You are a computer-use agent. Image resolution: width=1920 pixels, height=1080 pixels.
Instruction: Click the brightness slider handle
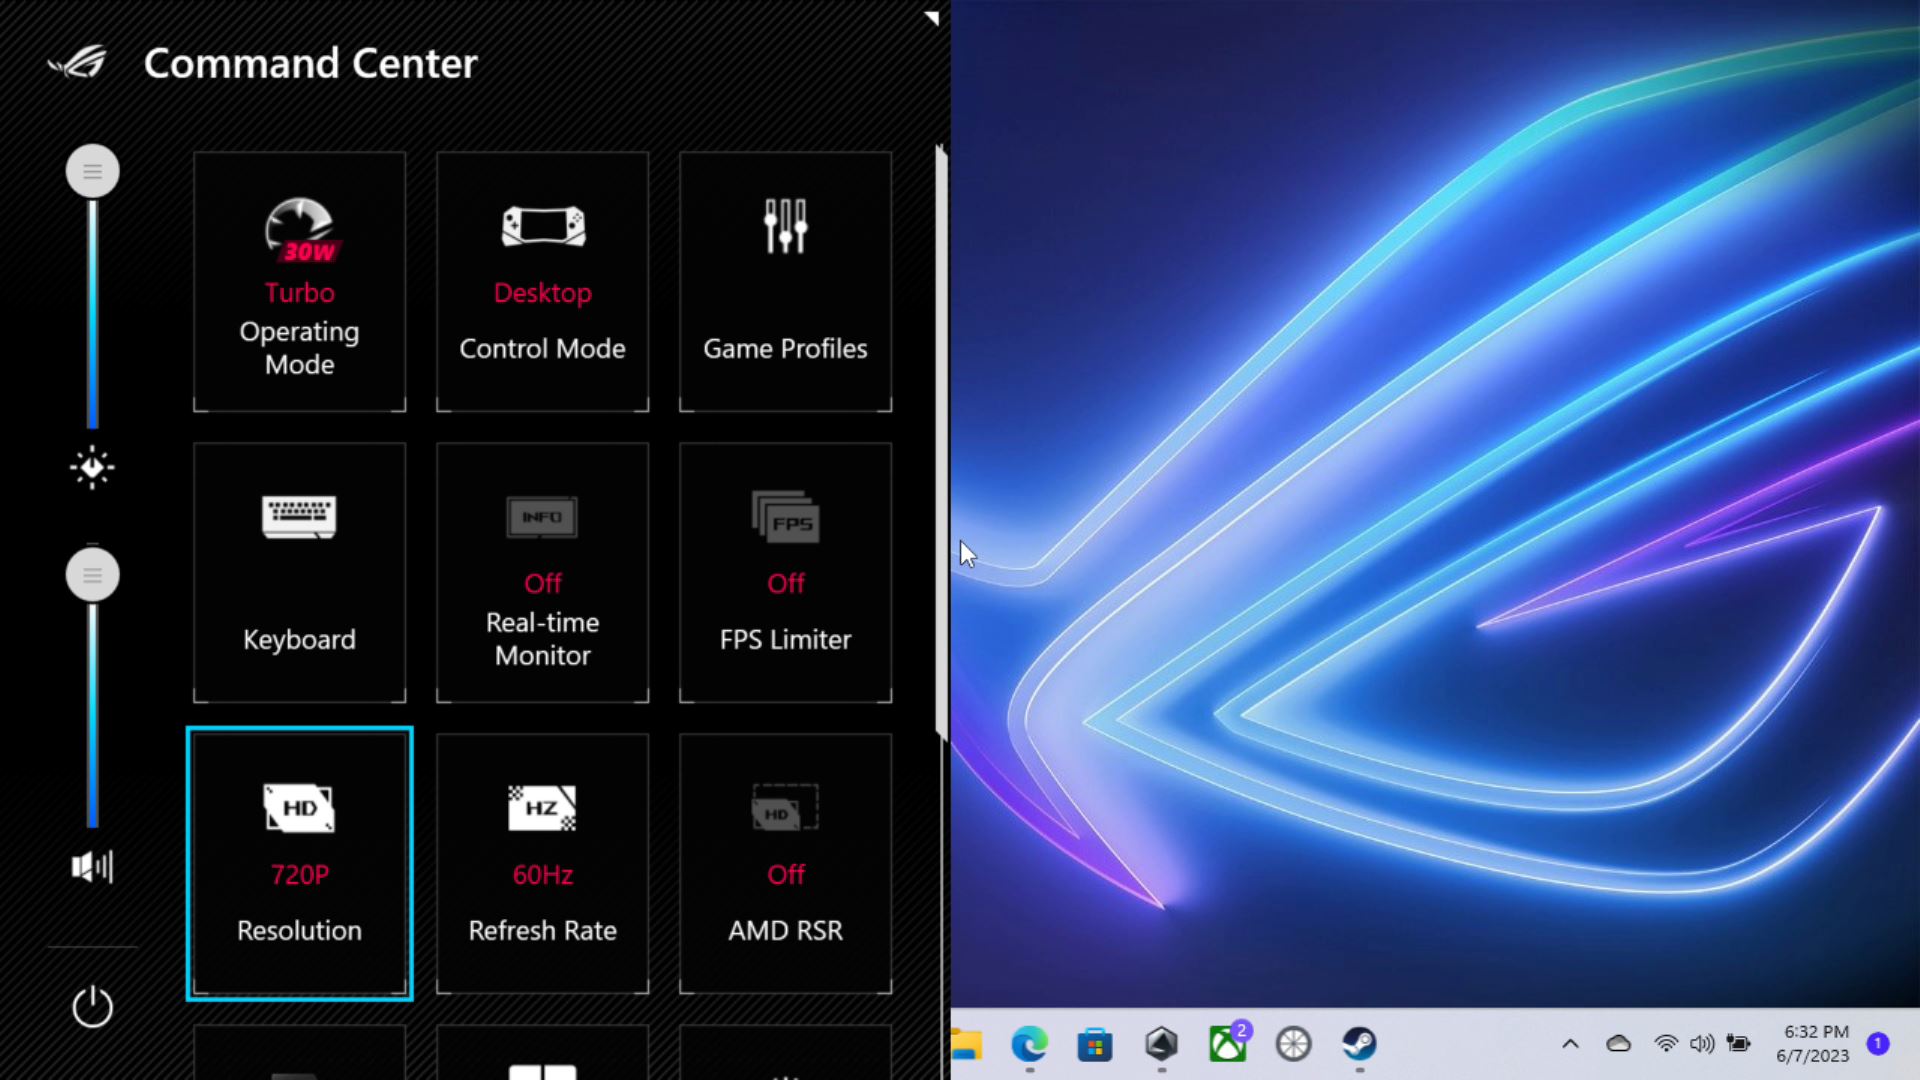[92, 172]
